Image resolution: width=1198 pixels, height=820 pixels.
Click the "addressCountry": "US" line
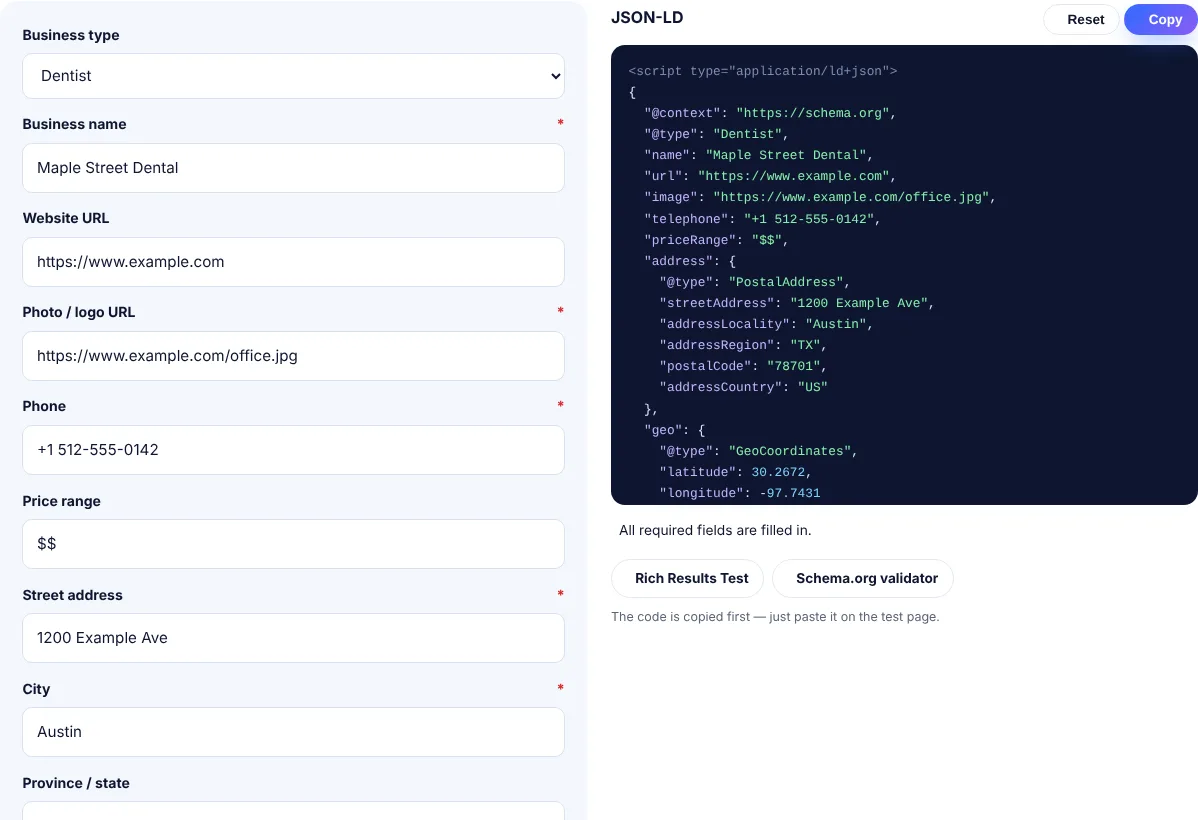[x=743, y=387]
